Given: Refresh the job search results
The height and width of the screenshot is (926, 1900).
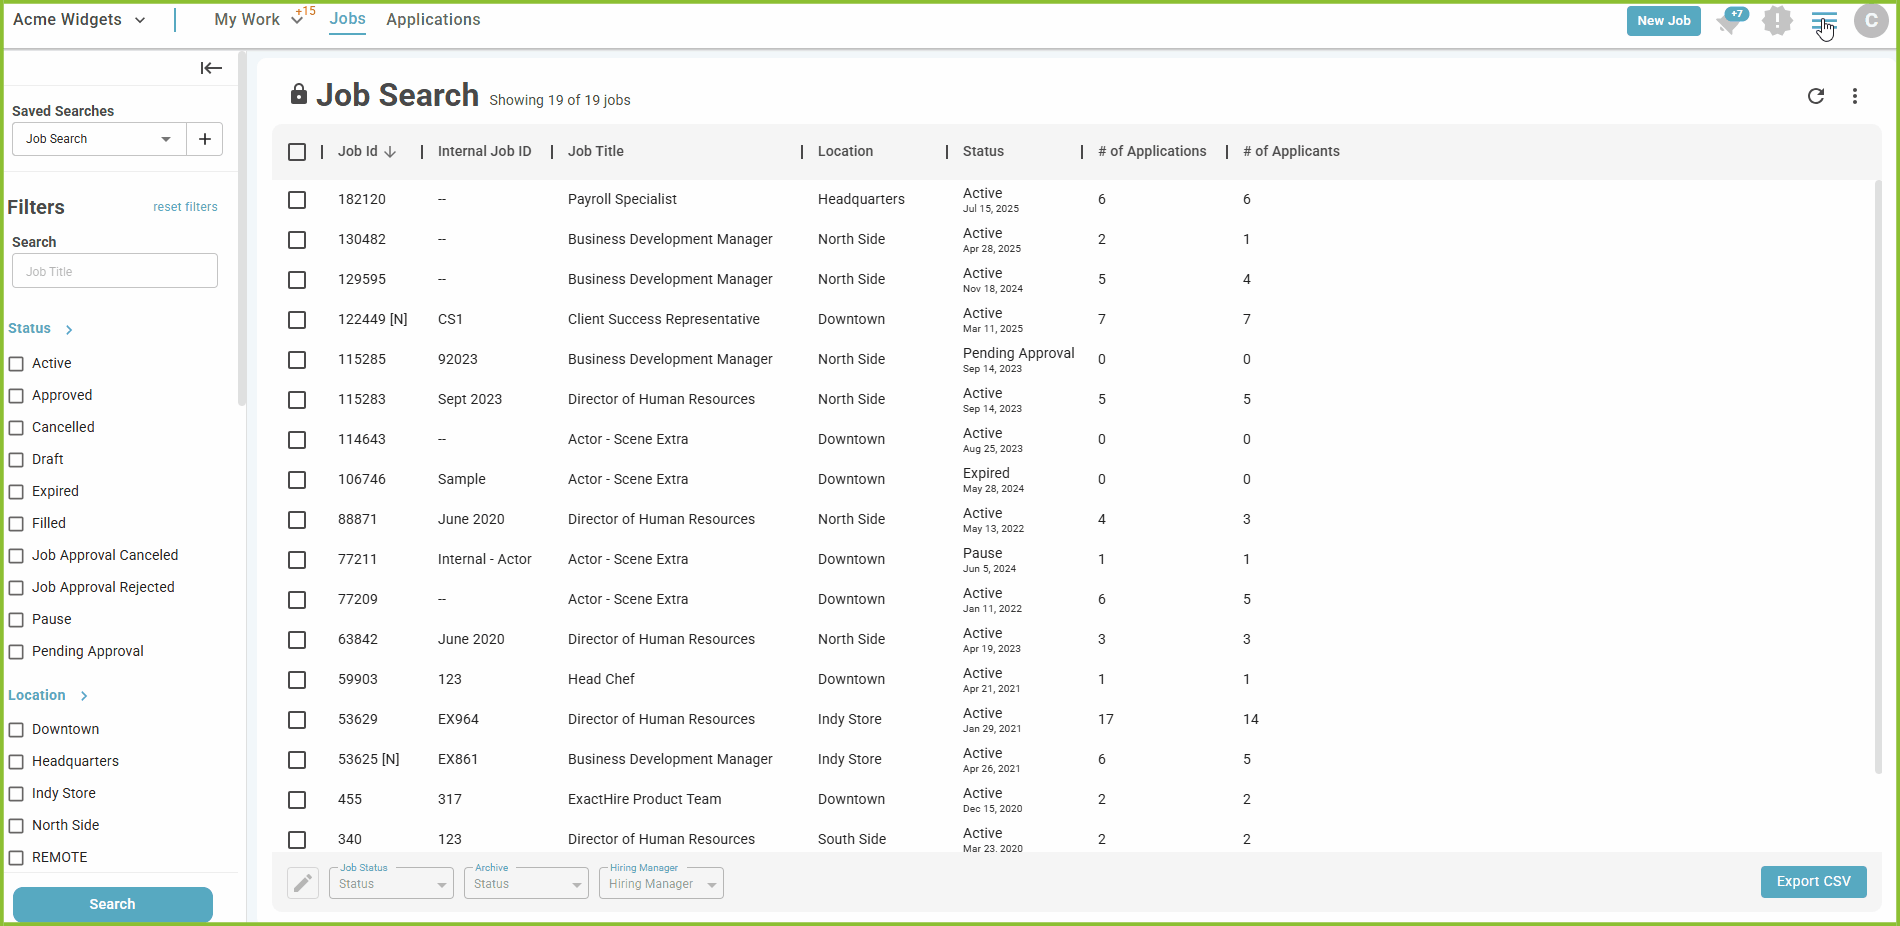Looking at the screenshot, I should point(1816,96).
